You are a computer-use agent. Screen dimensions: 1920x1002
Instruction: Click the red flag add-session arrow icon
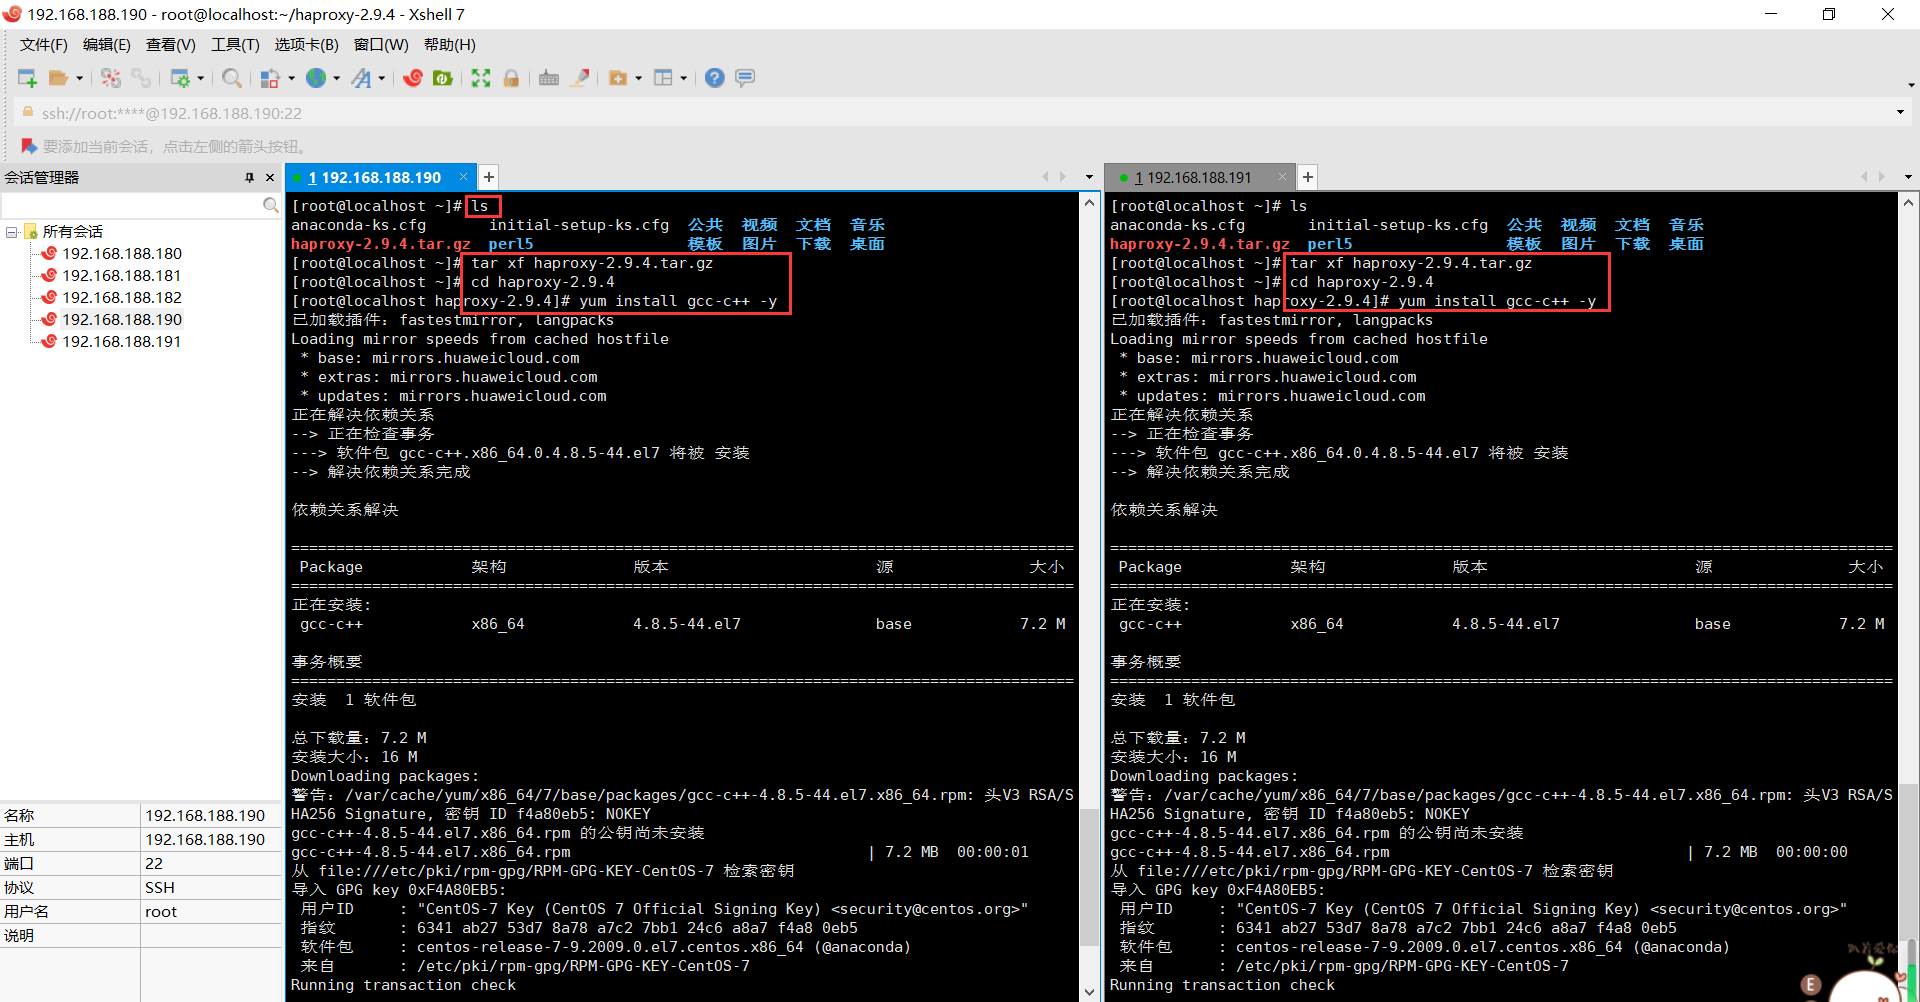click(28, 146)
